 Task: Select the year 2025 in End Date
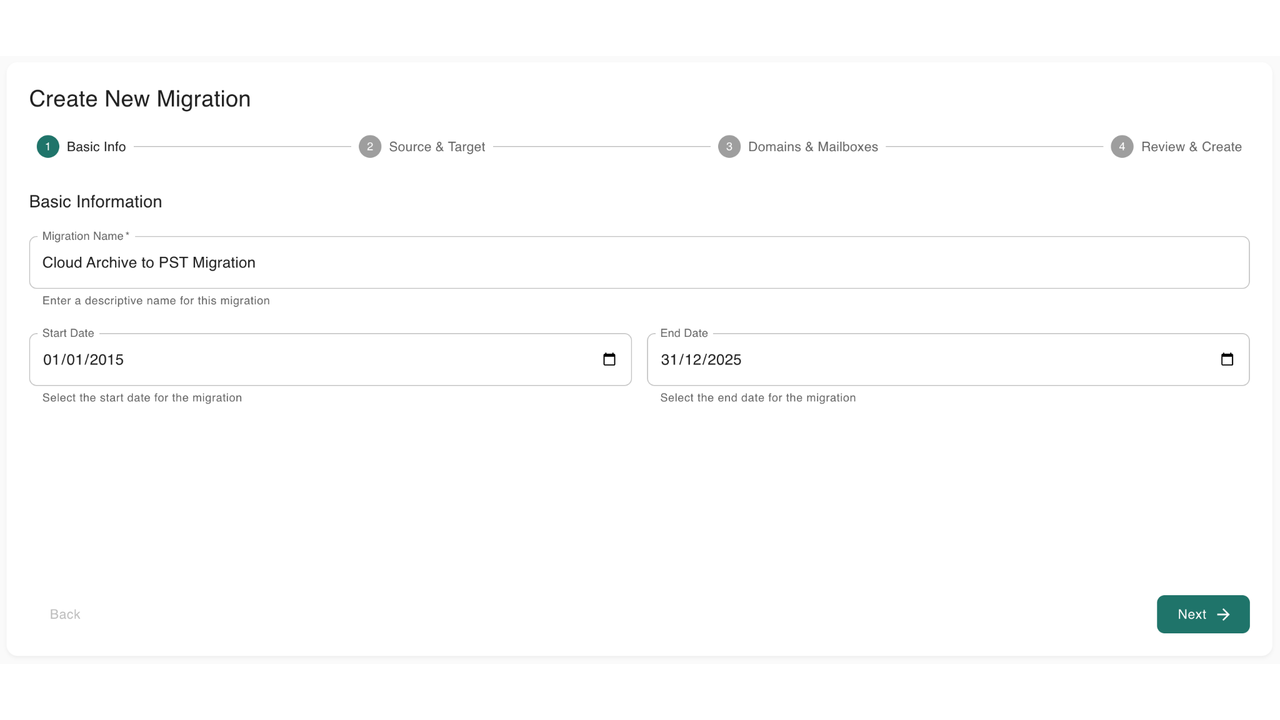coord(724,360)
